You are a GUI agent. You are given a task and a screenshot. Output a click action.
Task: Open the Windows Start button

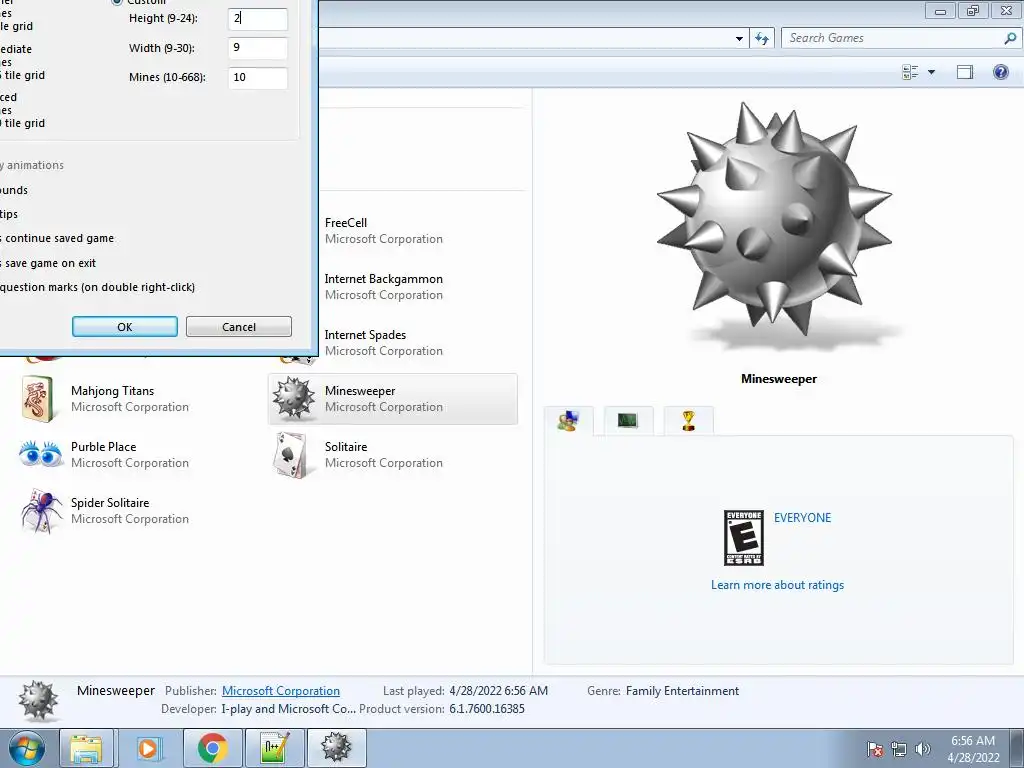(x=27, y=748)
